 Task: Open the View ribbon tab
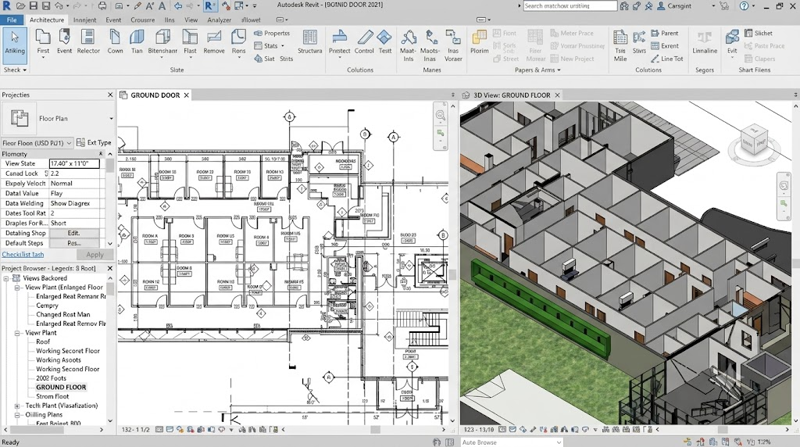(191, 20)
